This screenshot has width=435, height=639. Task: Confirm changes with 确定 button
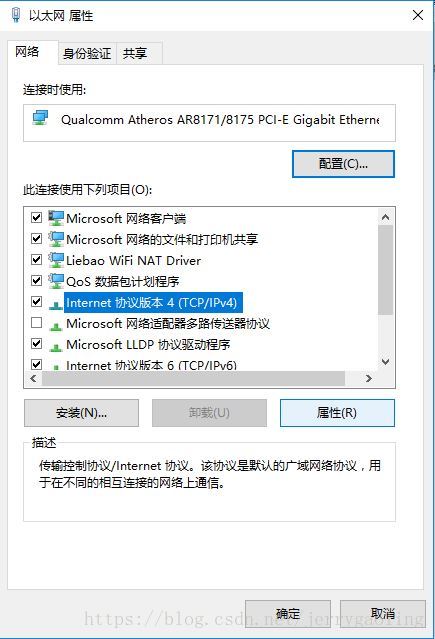click(x=288, y=614)
